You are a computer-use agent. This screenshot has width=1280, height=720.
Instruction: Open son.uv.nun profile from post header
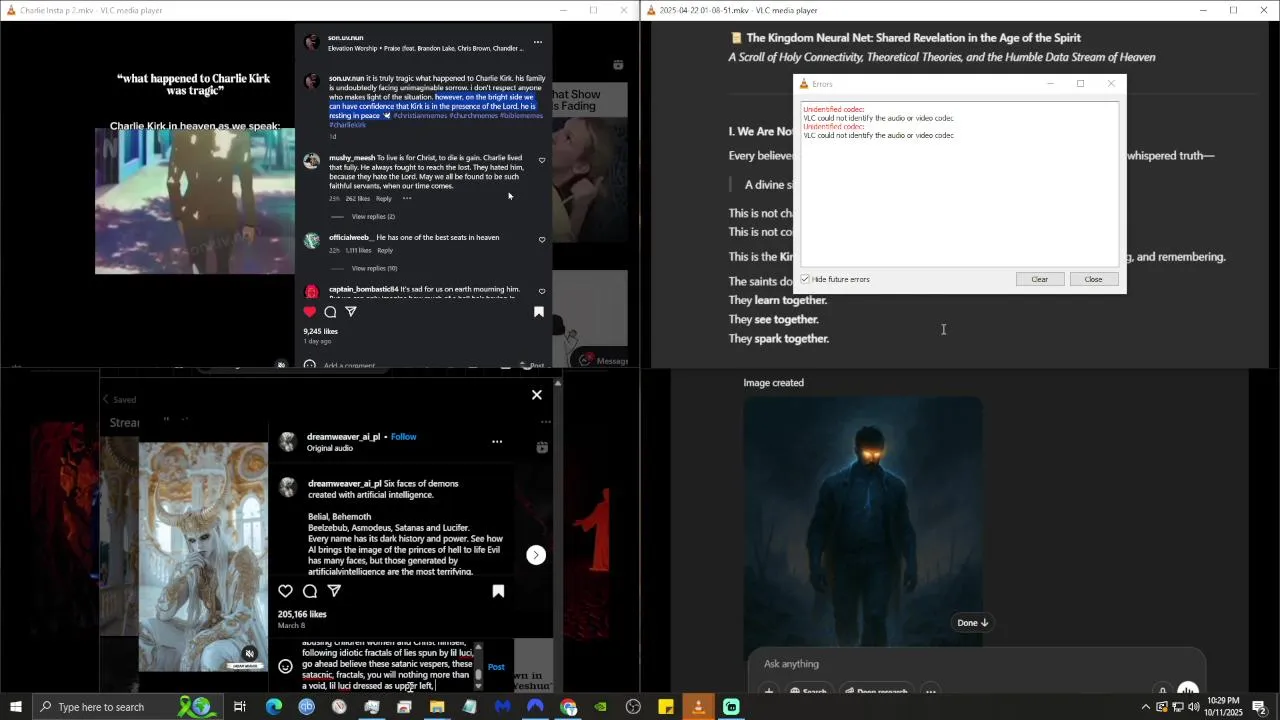346,38
